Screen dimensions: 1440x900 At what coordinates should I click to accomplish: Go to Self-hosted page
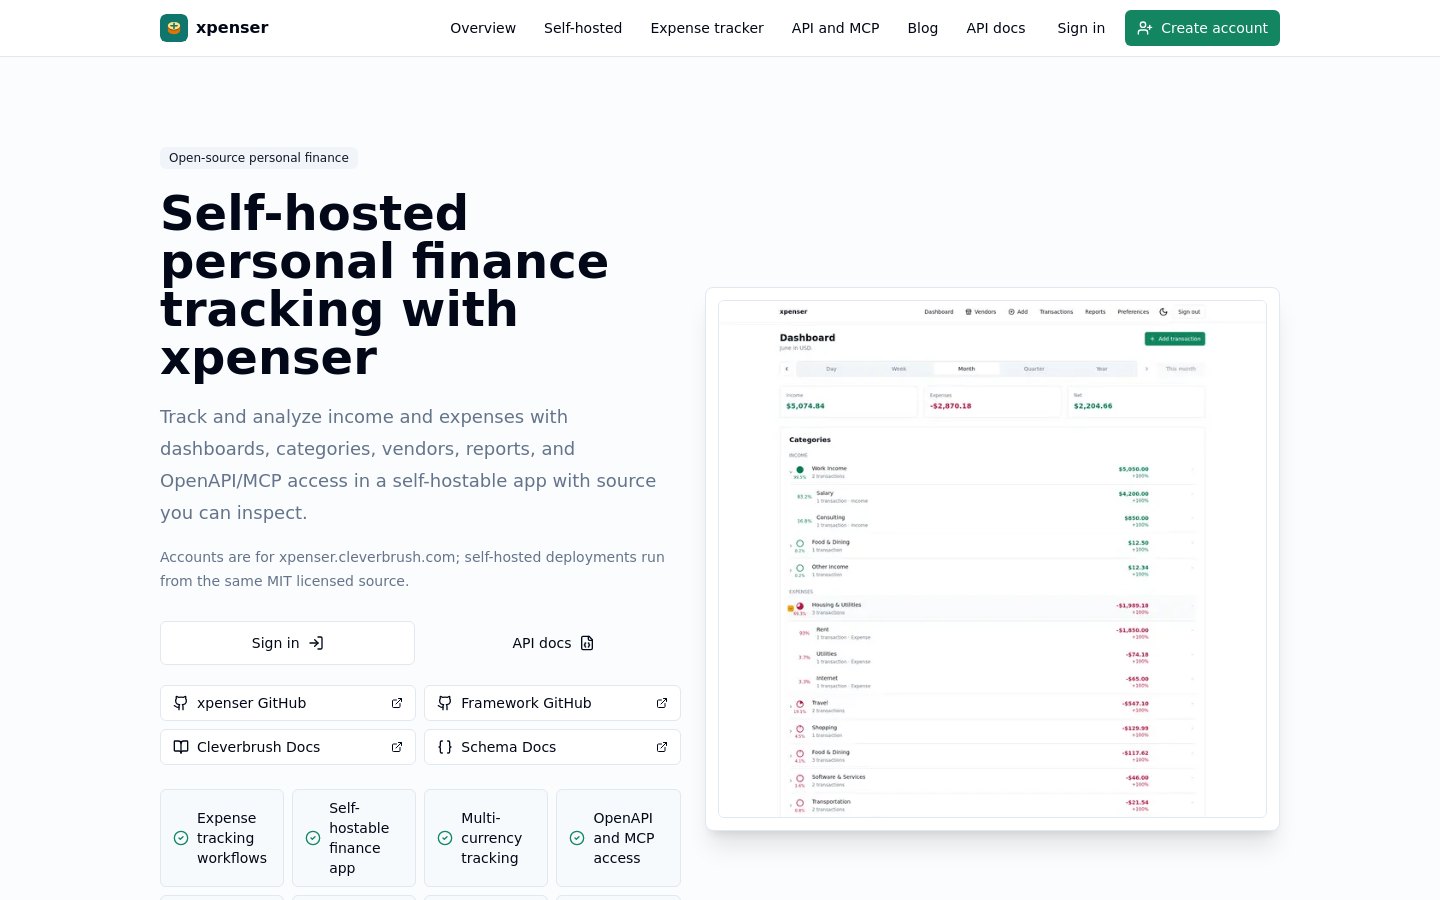pyautogui.click(x=583, y=28)
